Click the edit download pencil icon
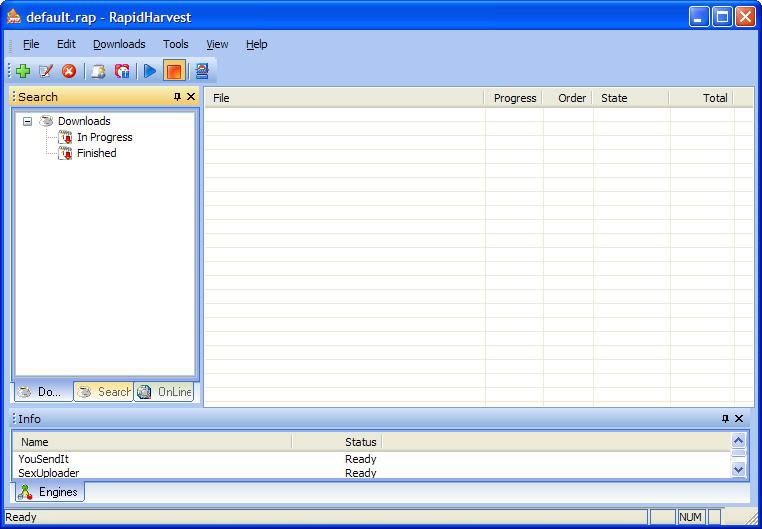 [x=46, y=71]
